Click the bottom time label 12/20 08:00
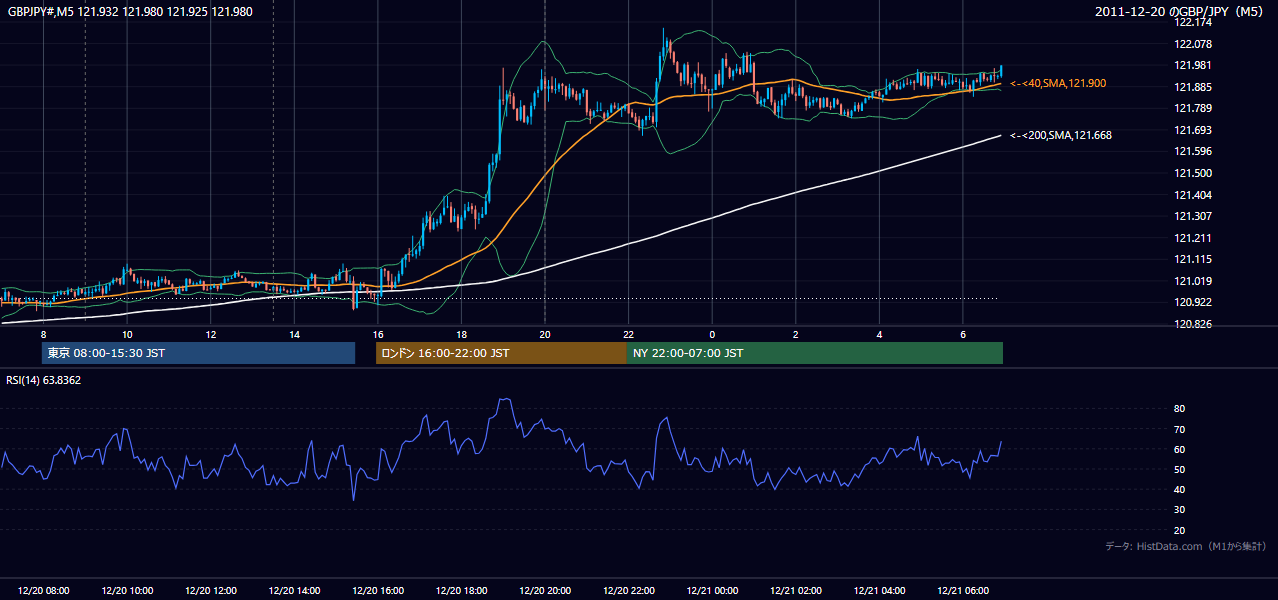This screenshot has width=1278, height=600. 43,591
